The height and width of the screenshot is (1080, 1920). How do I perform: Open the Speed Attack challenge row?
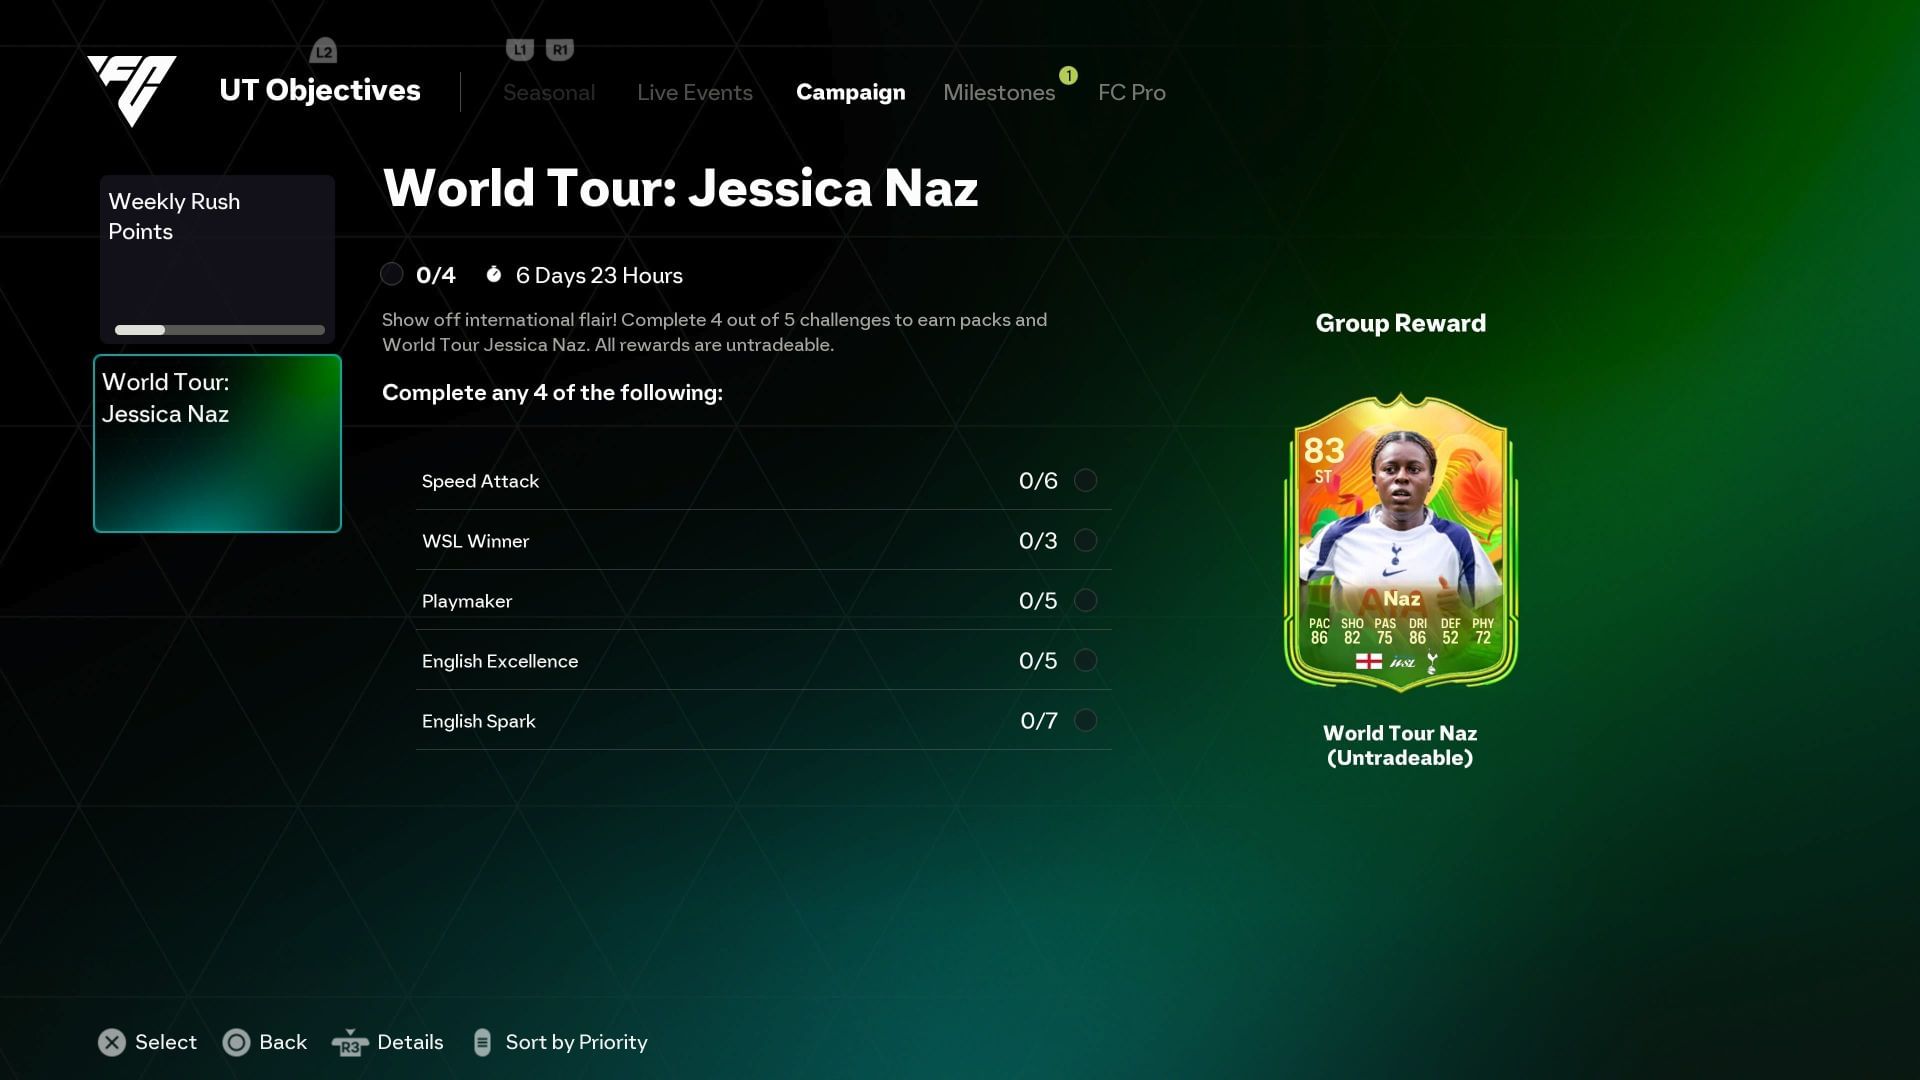pyautogui.click(x=763, y=480)
